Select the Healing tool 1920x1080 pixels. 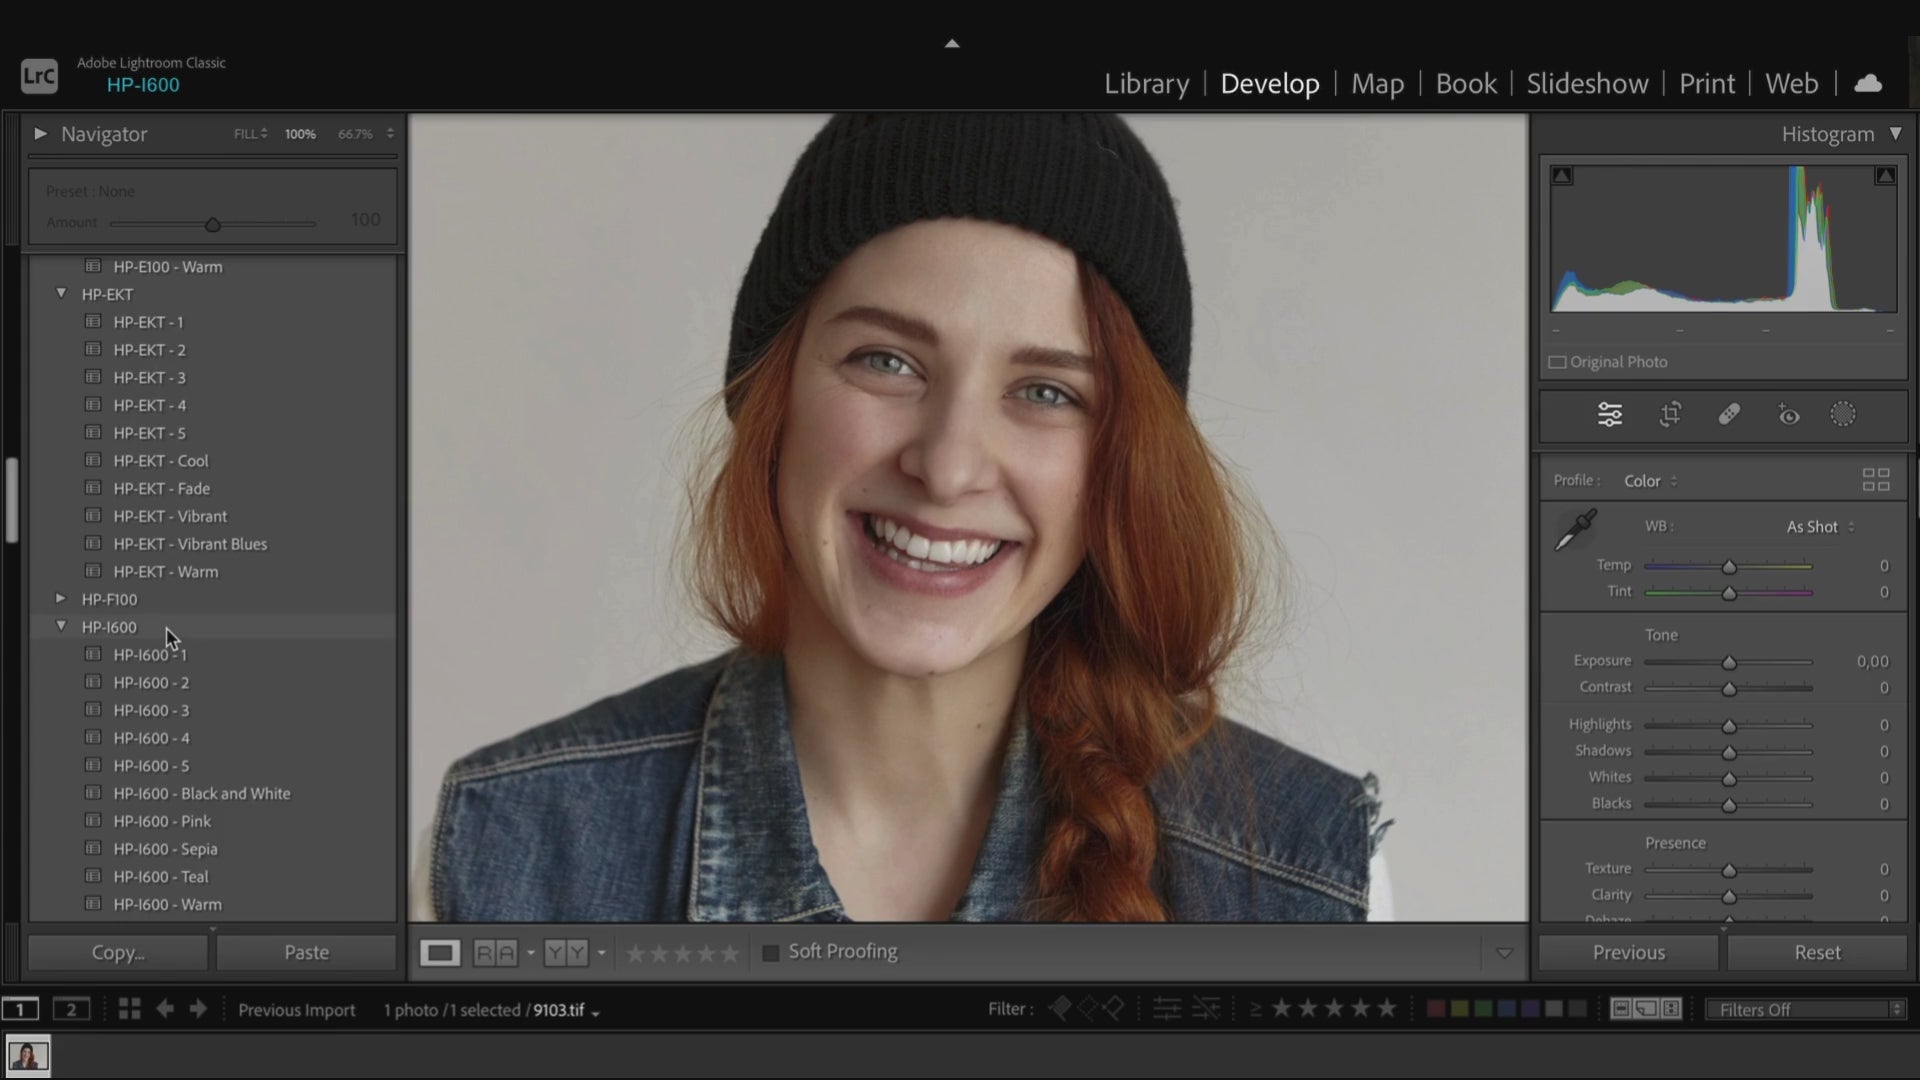click(1729, 415)
